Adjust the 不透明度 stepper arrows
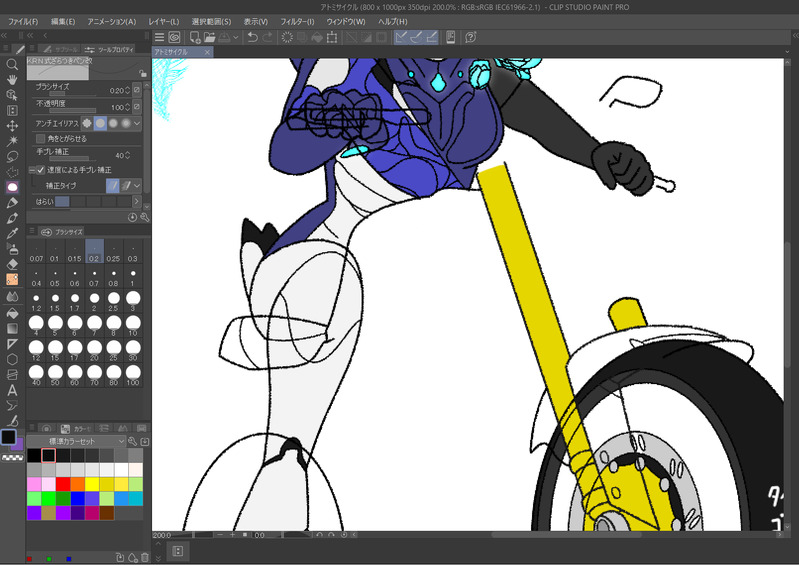The width and height of the screenshot is (799, 565). coord(127,107)
